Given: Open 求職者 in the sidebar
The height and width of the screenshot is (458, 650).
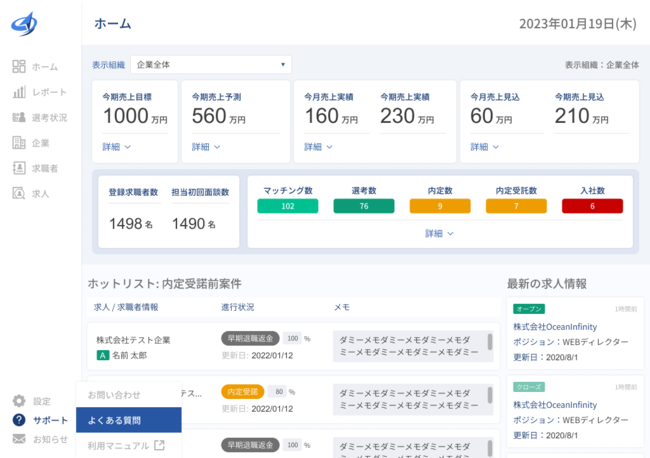Looking at the screenshot, I should pyautogui.click(x=45, y=168).
